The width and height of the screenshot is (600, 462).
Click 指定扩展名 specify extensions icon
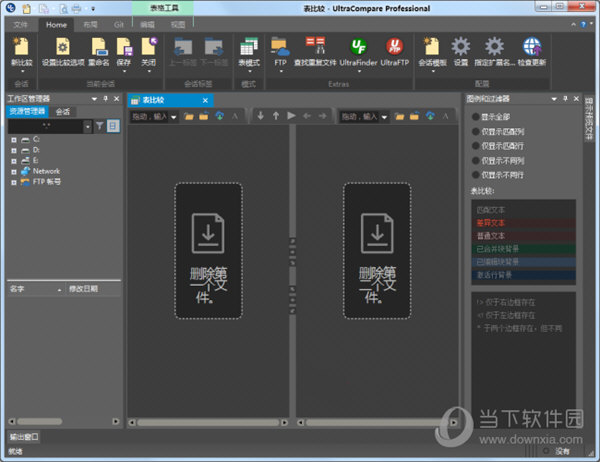pos(494,46)
